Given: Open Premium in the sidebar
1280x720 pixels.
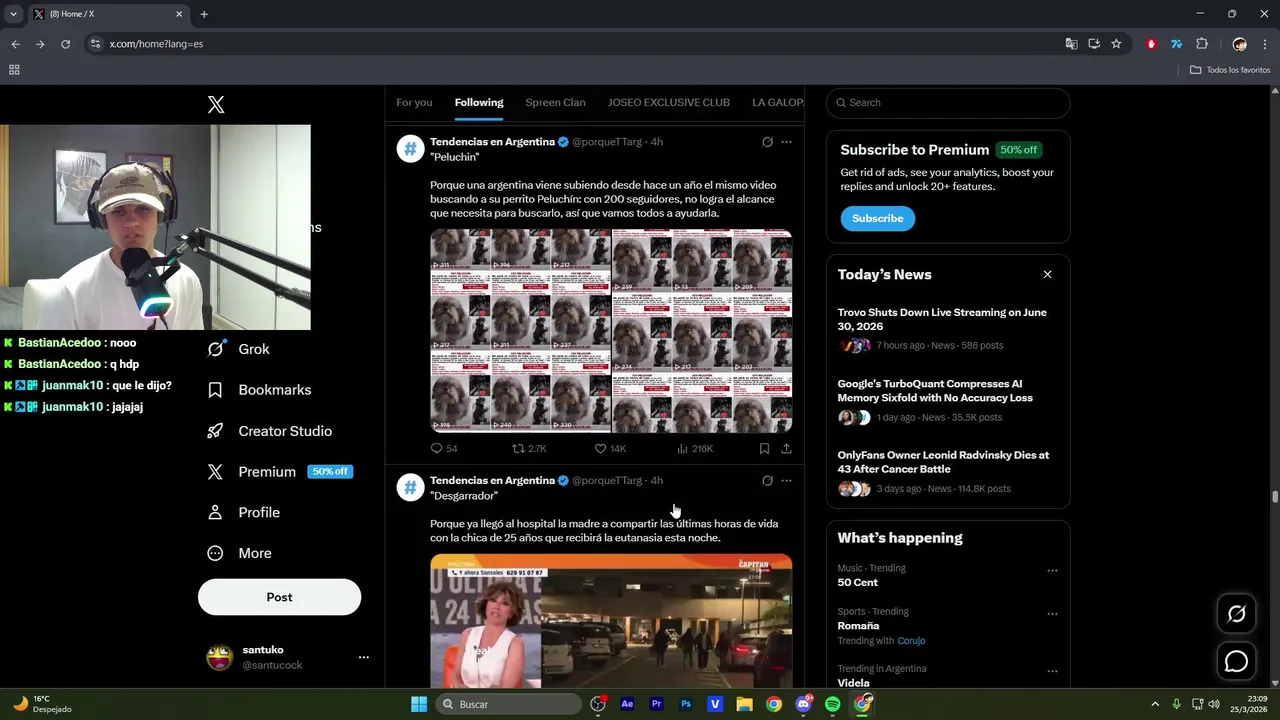Looking at the screenshot, I should tap(279, 472).
